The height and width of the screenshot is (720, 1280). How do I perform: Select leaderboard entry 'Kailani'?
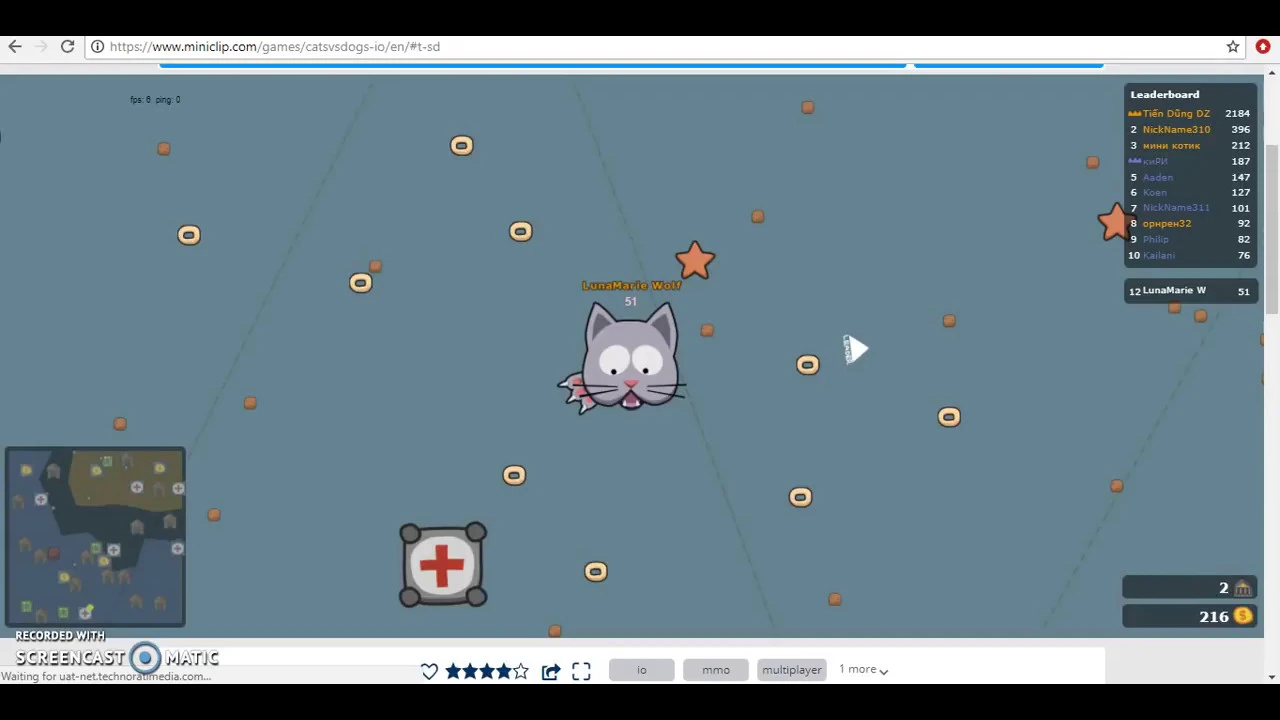click(1159, 255)
